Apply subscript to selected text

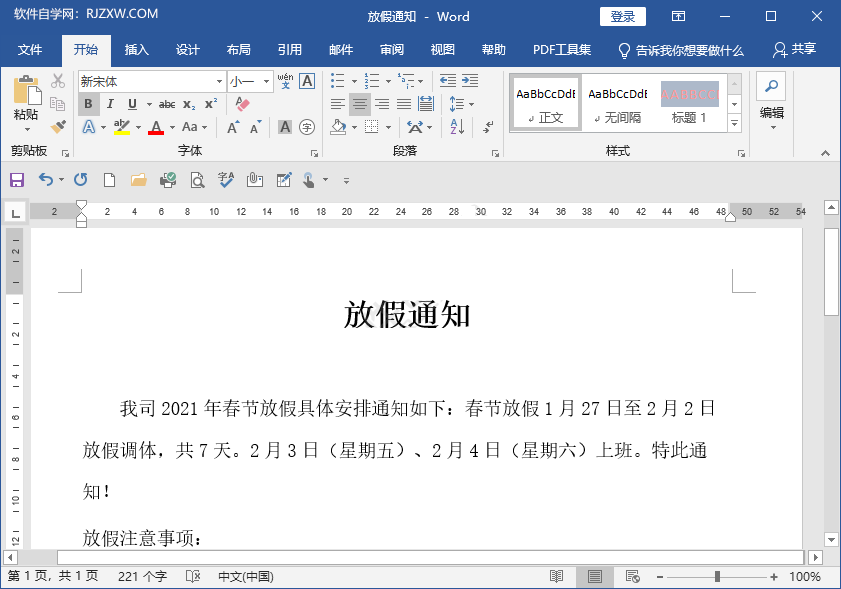[x=187, y=103]
